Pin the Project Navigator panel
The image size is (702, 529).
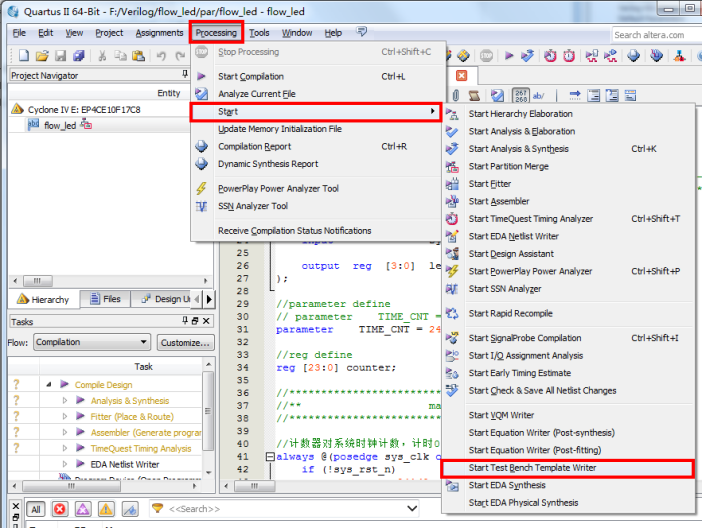click(185, 74)
